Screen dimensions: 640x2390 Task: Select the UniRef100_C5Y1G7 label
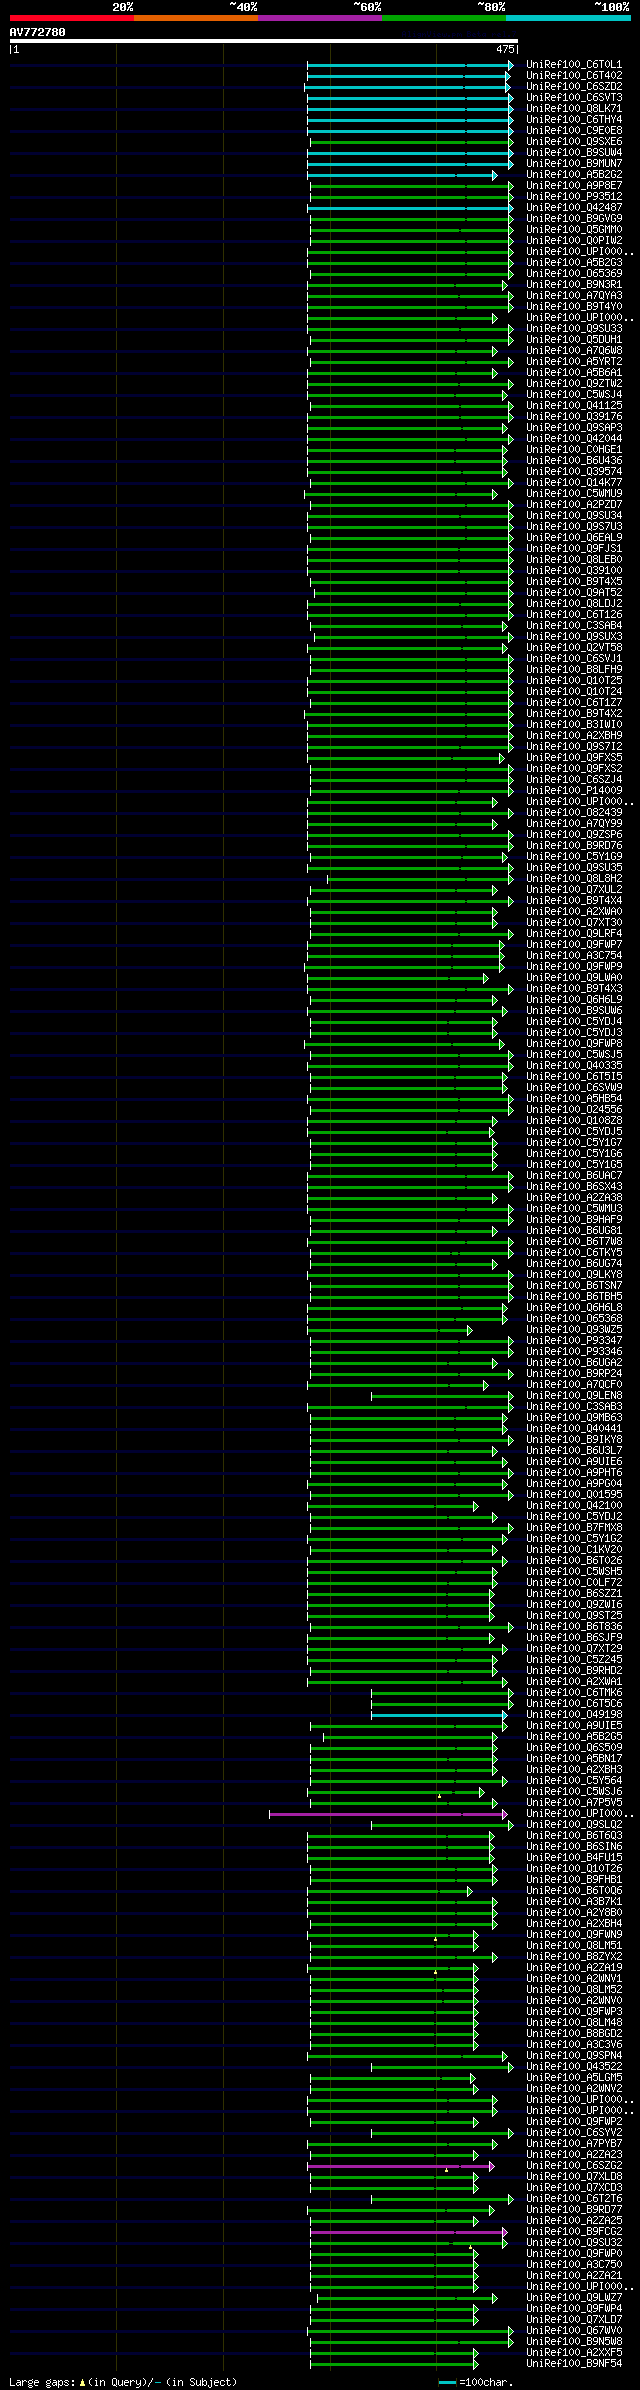point(574,1142)
